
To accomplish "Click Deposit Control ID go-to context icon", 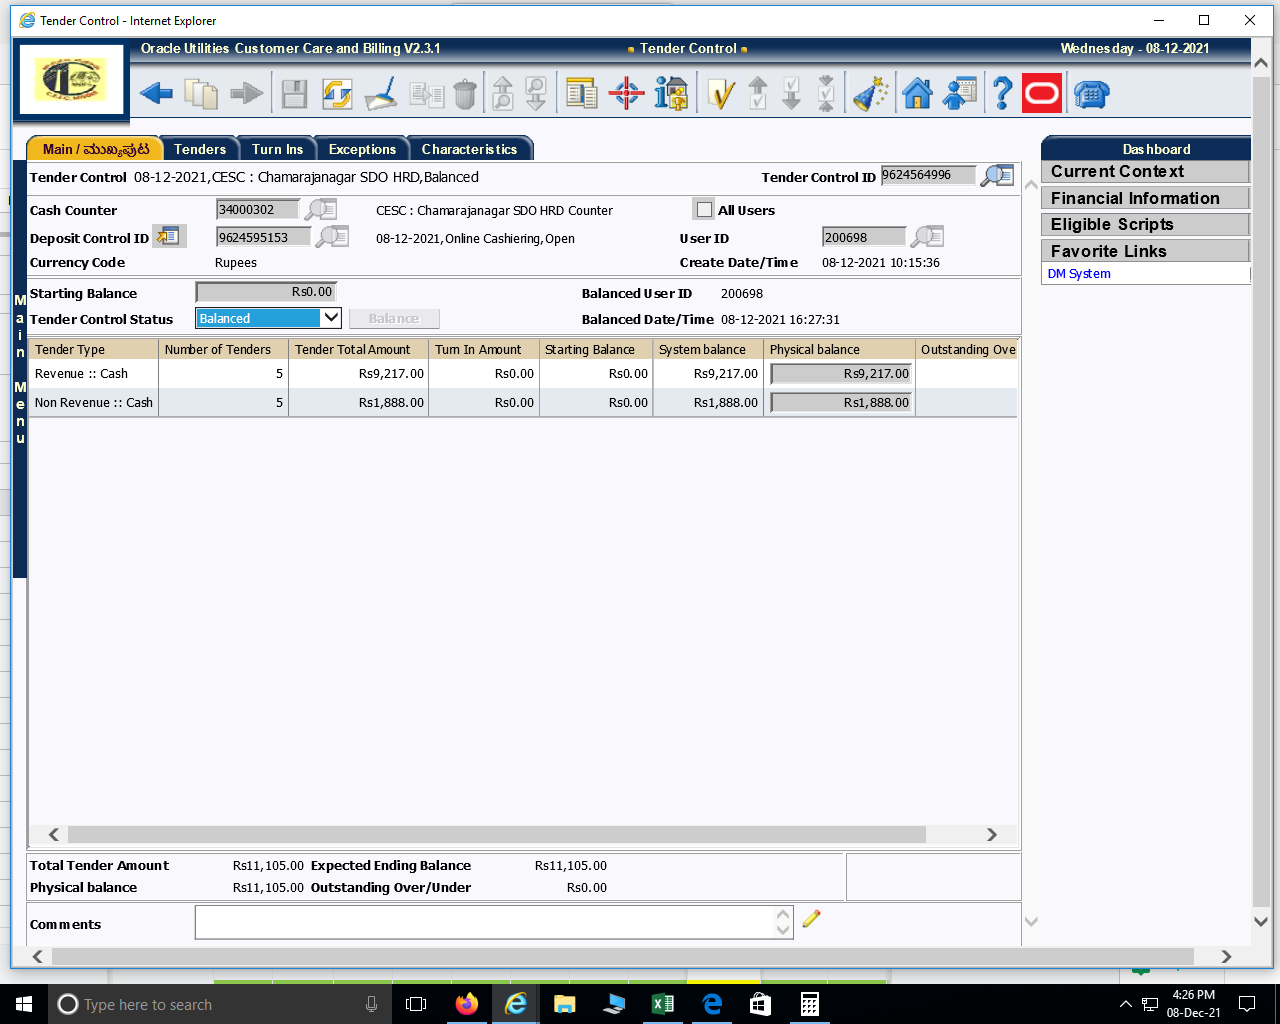I will coord(168,236).
